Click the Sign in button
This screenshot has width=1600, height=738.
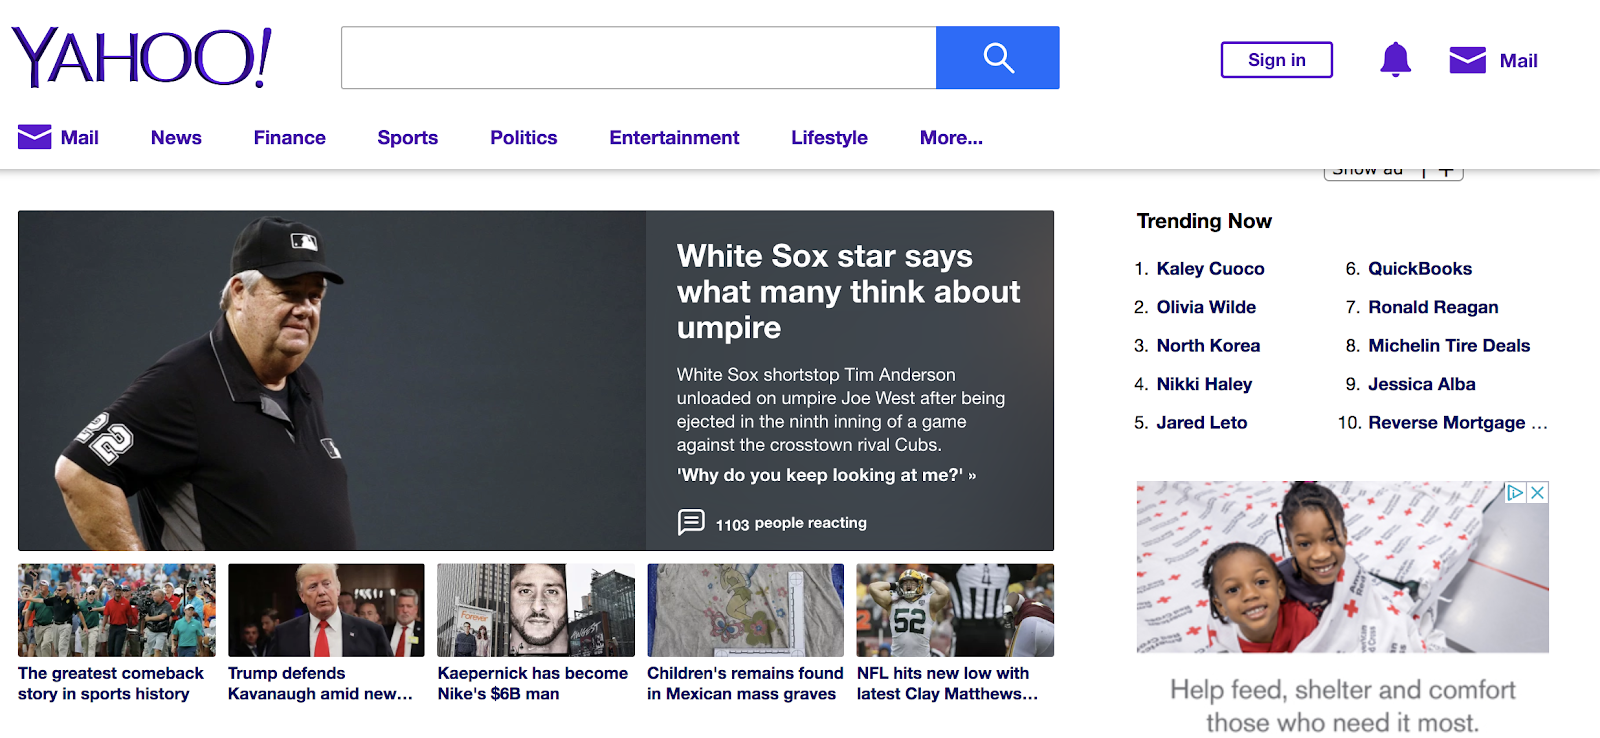pos(1277,60)
